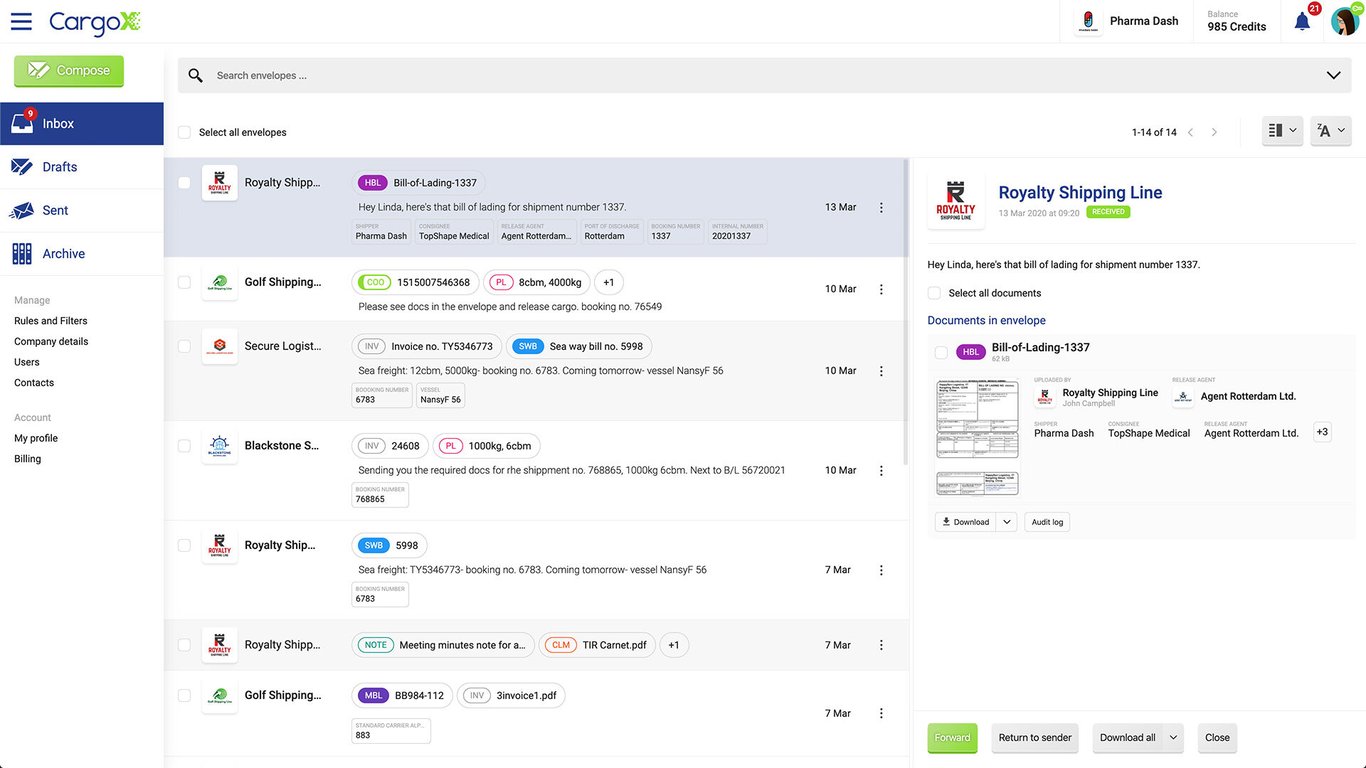Open the Download all dropdown arrow
The image size is (1366, 768).
click(1173, 738)
